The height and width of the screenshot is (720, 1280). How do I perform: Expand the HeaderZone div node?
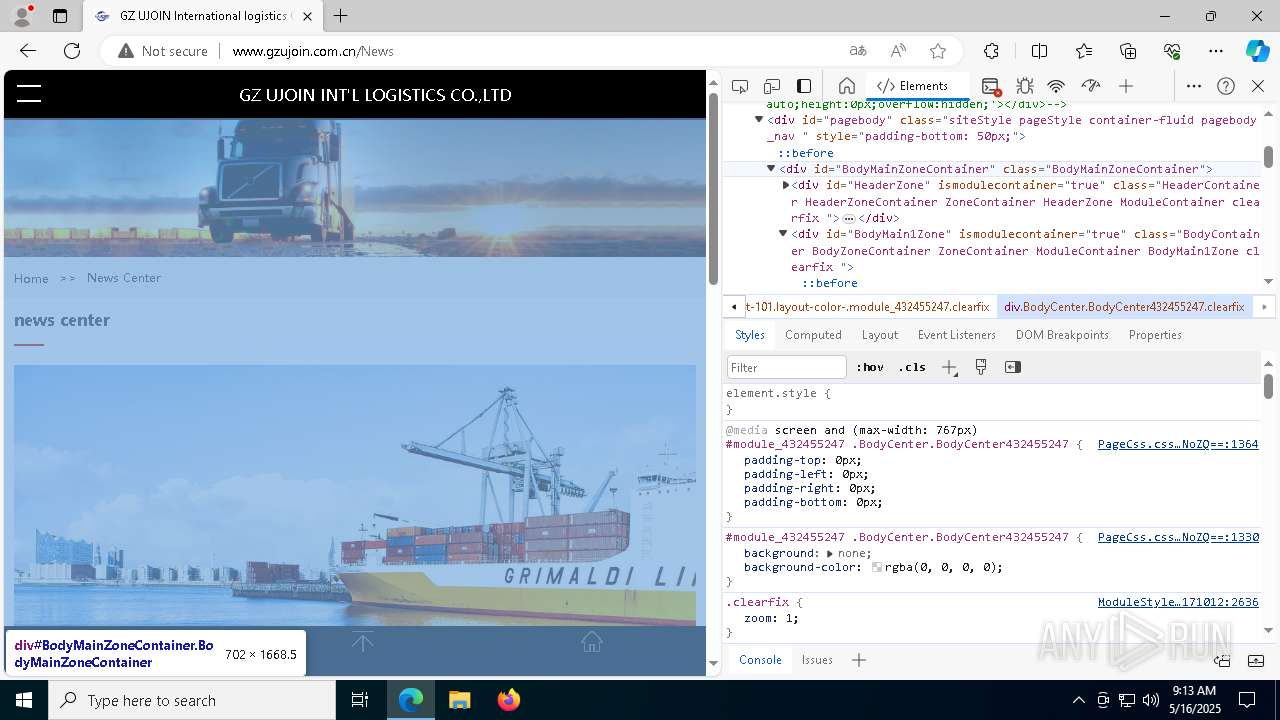click(x=785, y=185)
